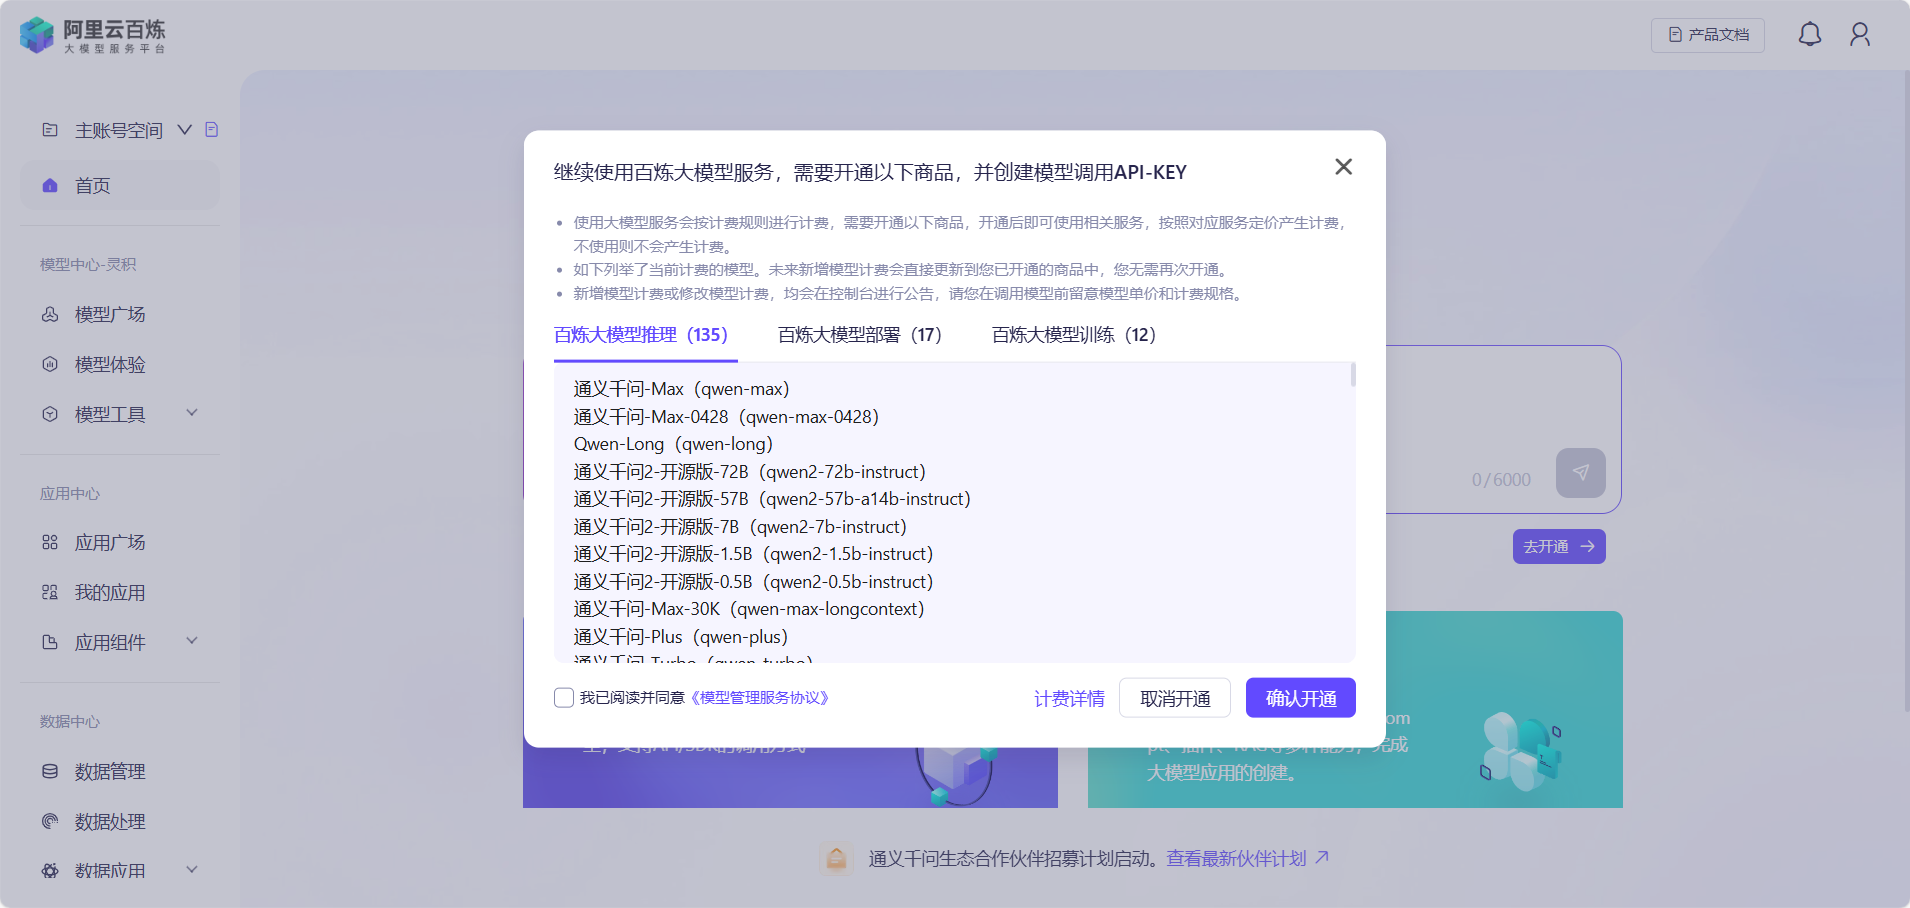The width and height of the screenshot is (1910, 908).
Task: Open the 计费详情 billing details link
Action: 1069,699
